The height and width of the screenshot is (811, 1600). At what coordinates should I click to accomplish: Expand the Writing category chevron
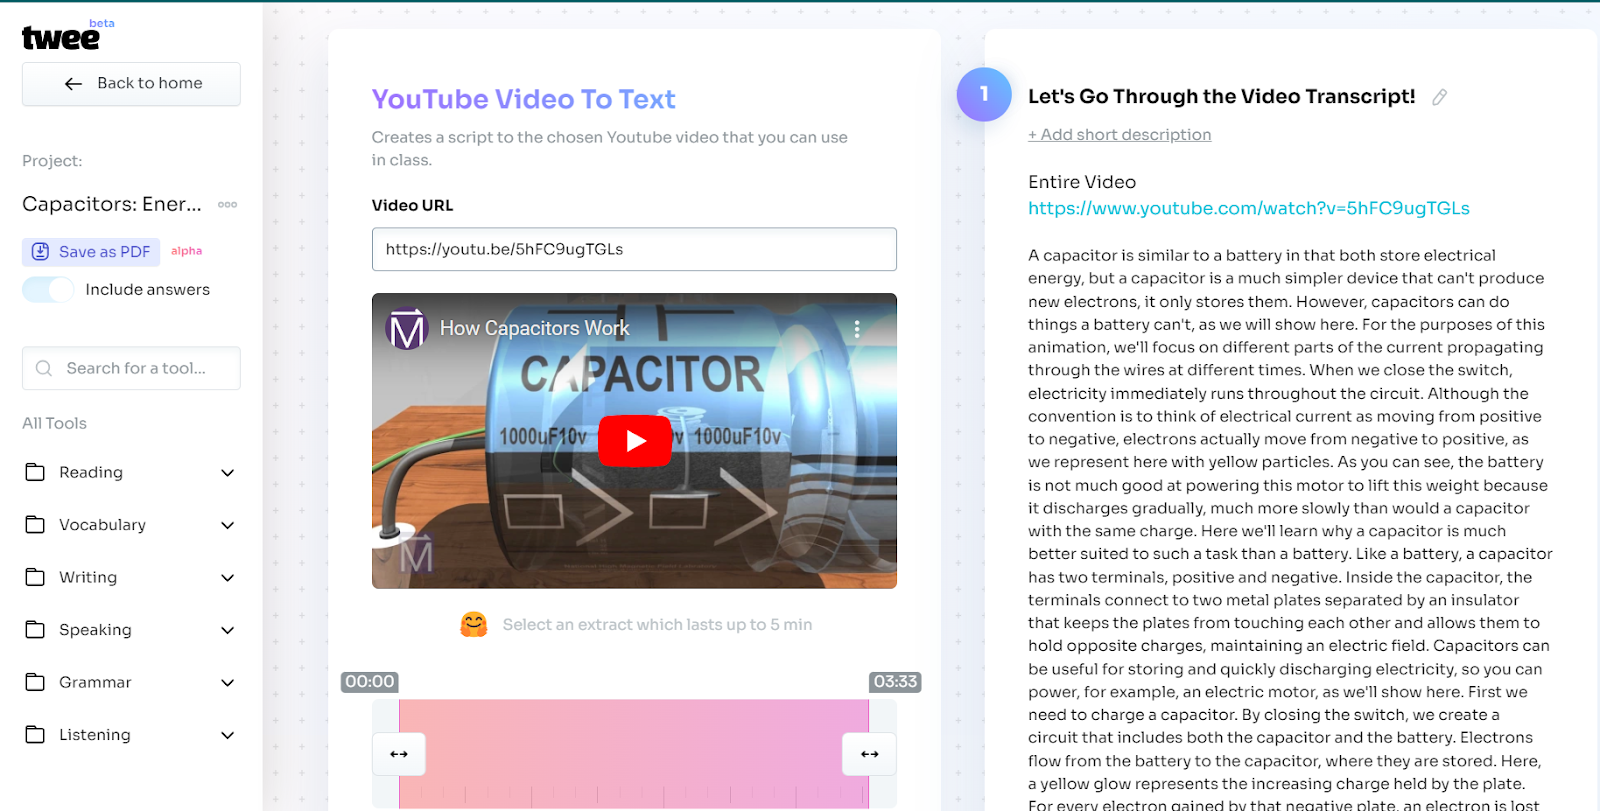coord(228,578)
